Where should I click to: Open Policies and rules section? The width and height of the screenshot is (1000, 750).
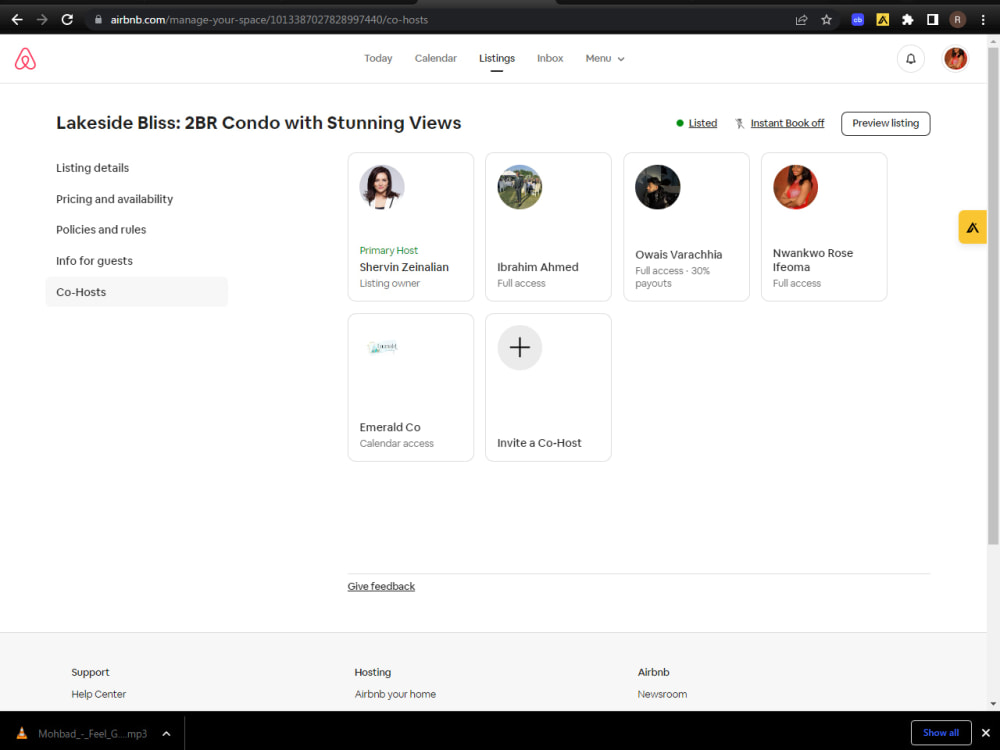click(101, 230)
